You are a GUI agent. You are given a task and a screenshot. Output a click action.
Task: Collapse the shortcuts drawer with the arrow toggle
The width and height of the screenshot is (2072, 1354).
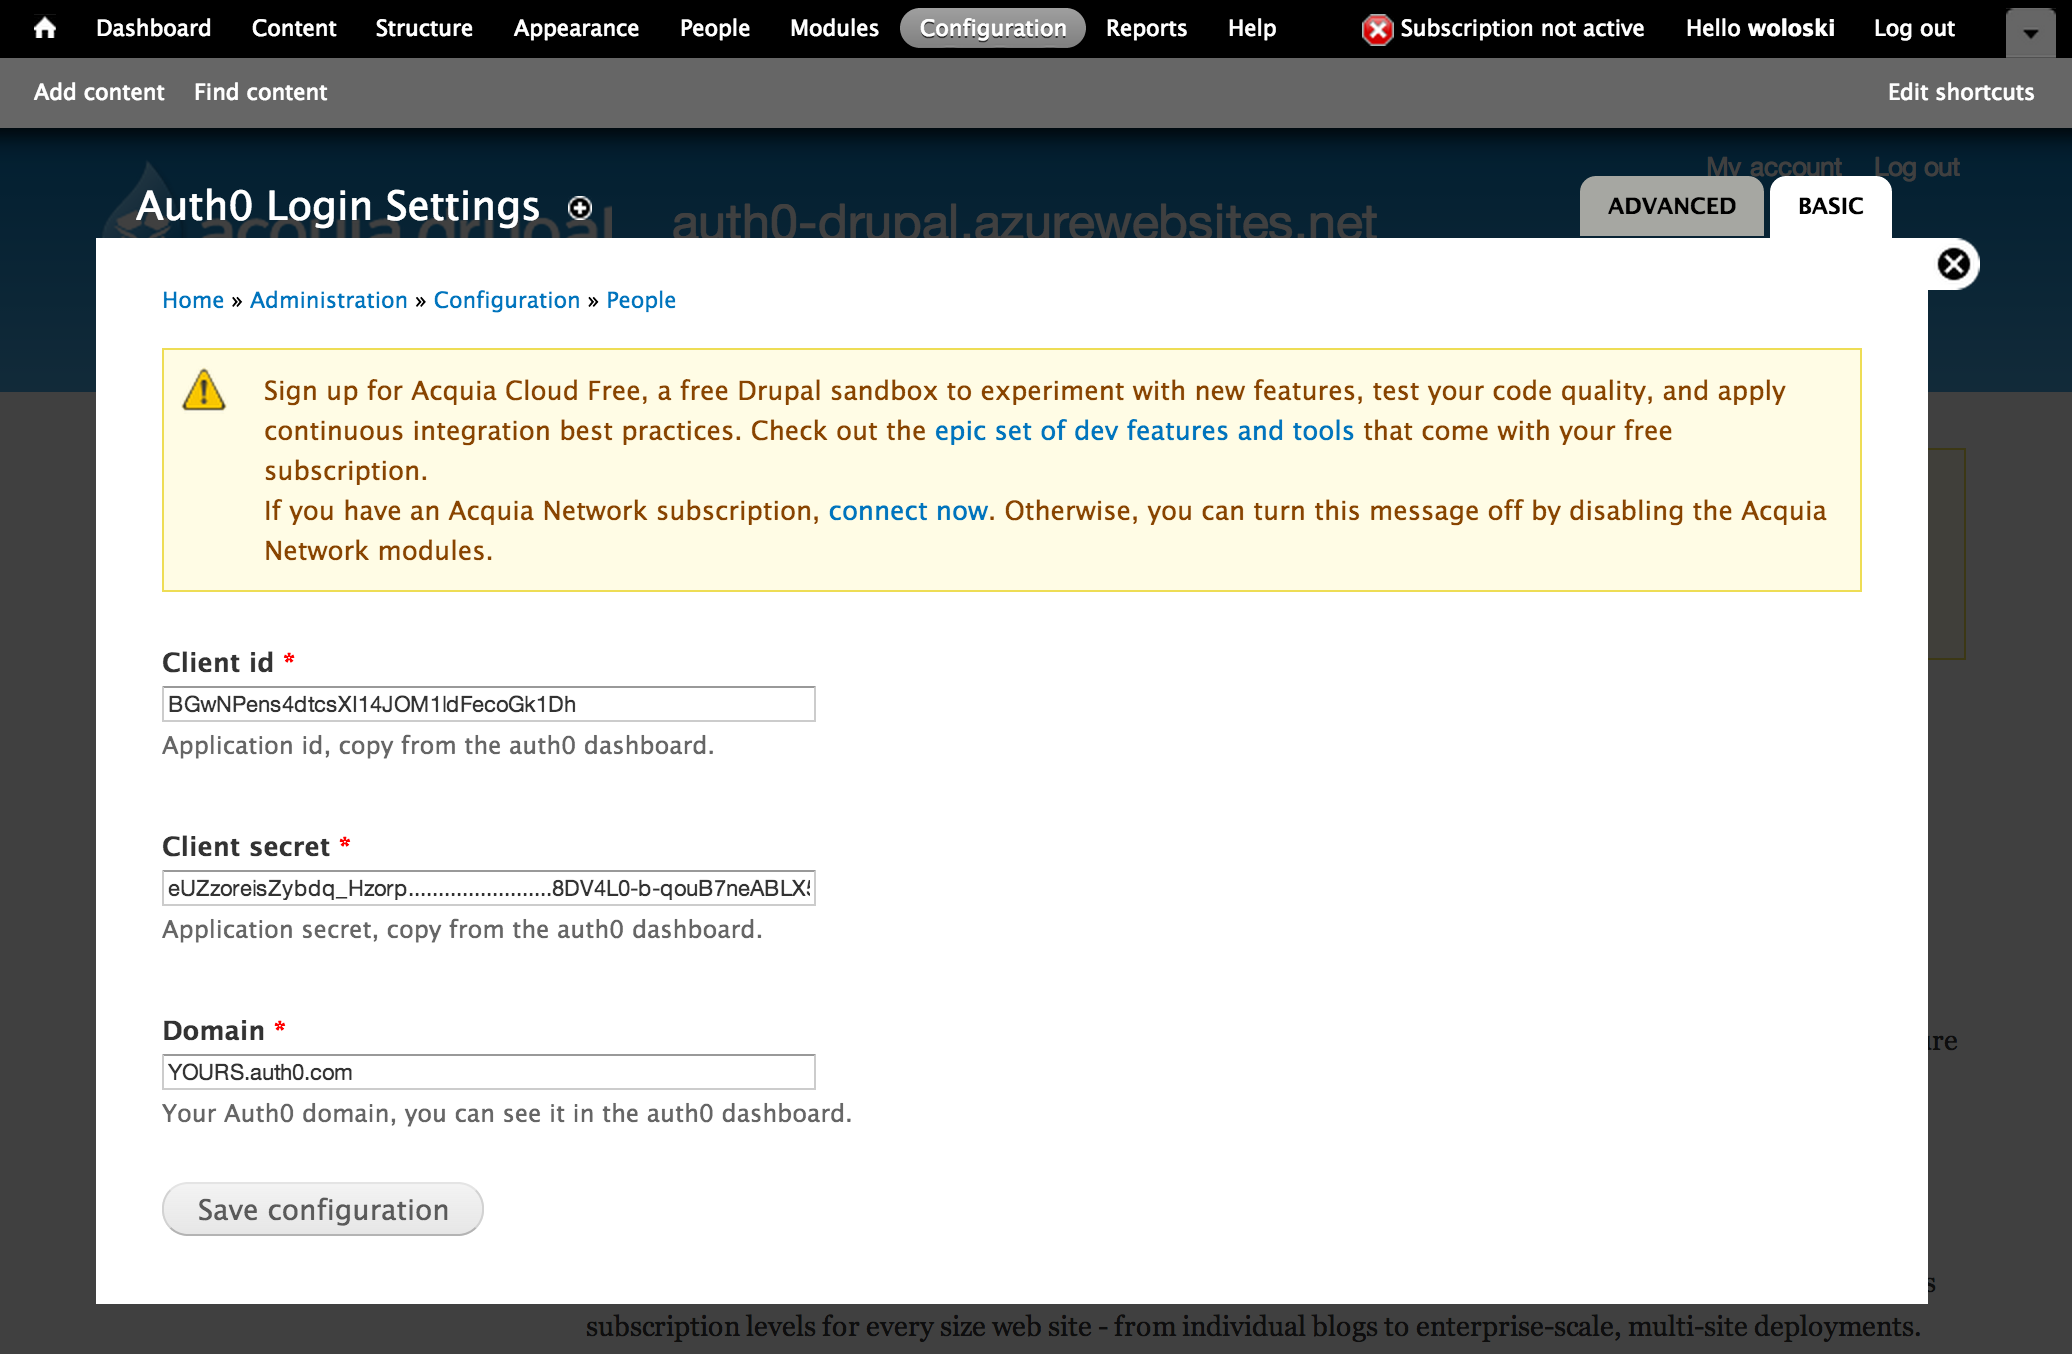point(2030,32)
